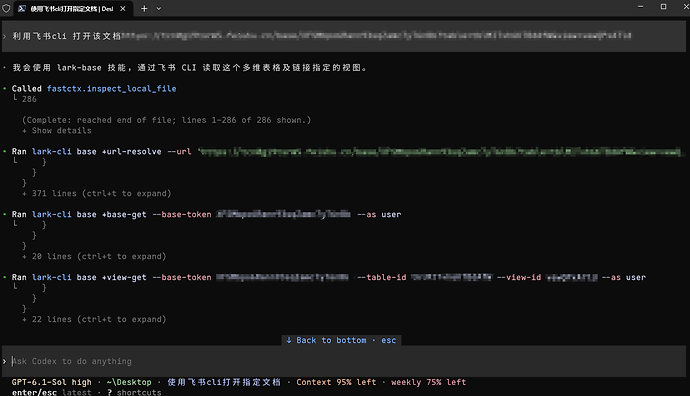Click the weekly 75% left status text
The width and height of the screenshot is (690, 396).
coord(429,382)
